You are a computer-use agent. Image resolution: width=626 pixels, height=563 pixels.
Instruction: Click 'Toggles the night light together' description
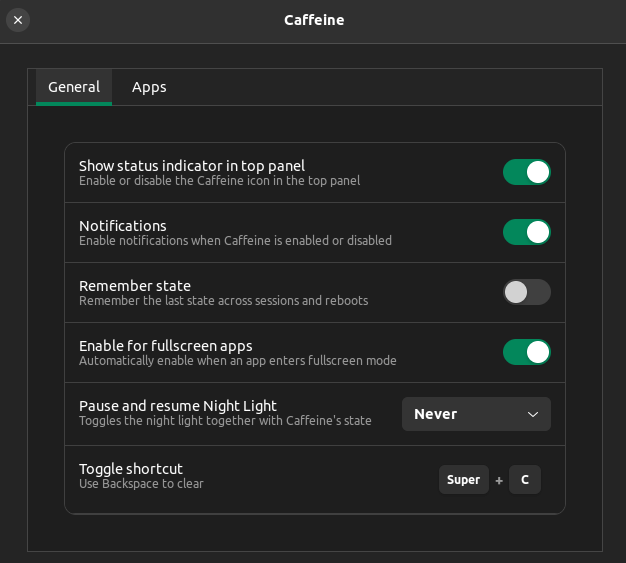pyautogui.click(x=225, y=421)
